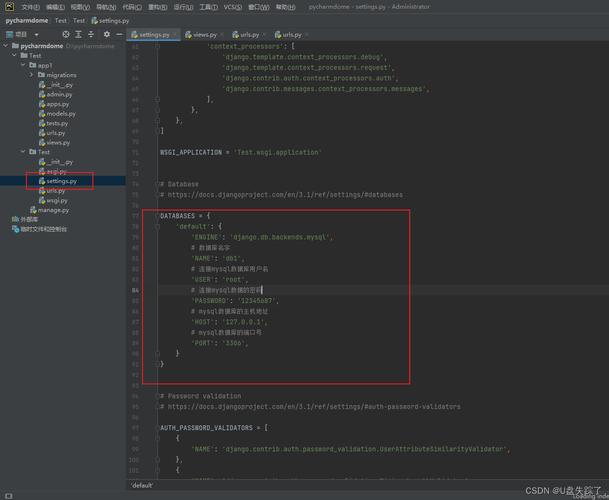This screenshot has width=609, height=500.
Task: Click the Python file icon beside admin.py
Action: [x=42, y=94]
